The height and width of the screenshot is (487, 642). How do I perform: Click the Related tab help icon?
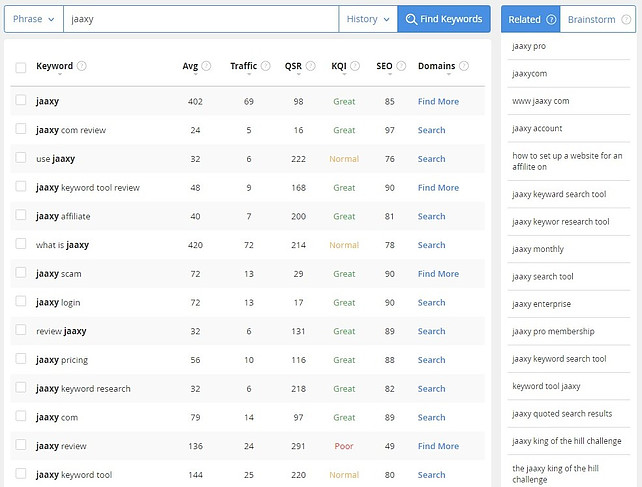[x=552, y=19]
